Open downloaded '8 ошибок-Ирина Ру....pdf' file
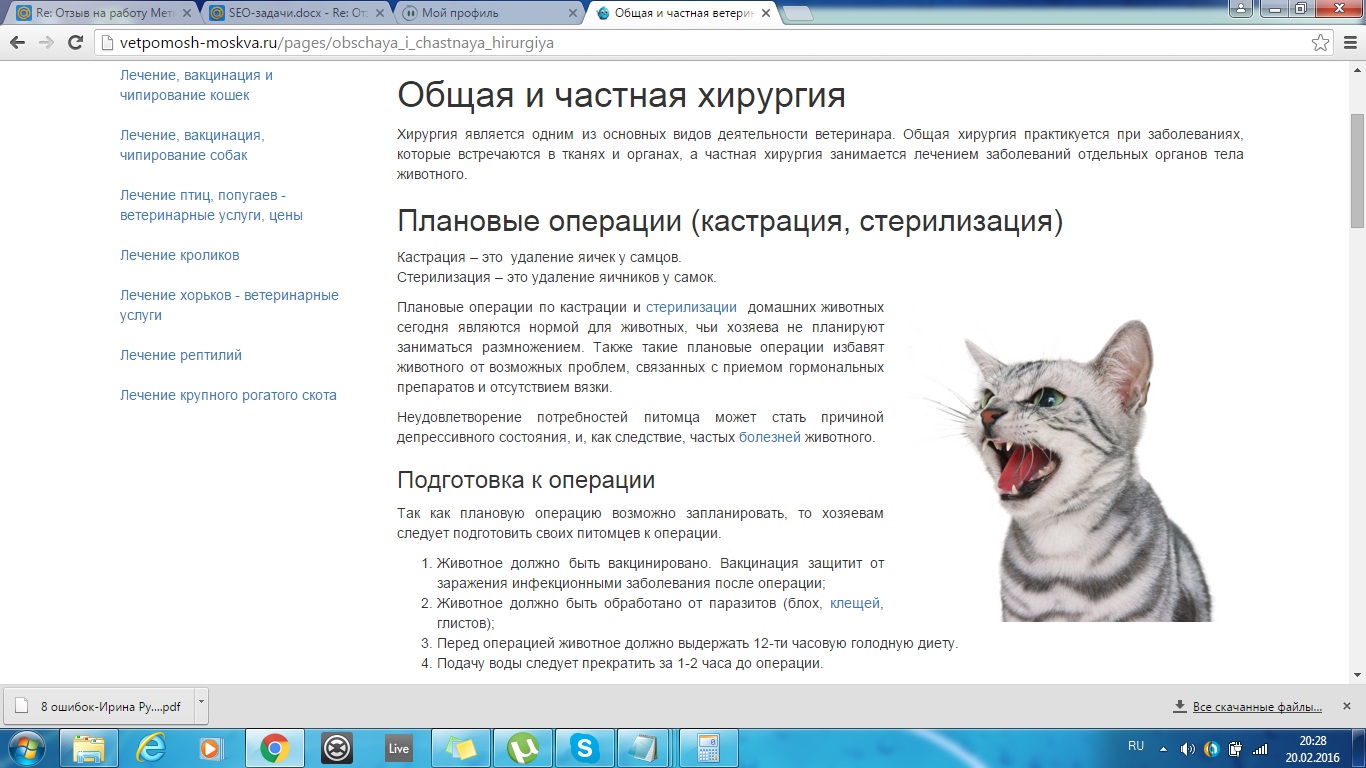Viewport: 1366px width, 768px height. pyautogui.click(x=100, y=705)
